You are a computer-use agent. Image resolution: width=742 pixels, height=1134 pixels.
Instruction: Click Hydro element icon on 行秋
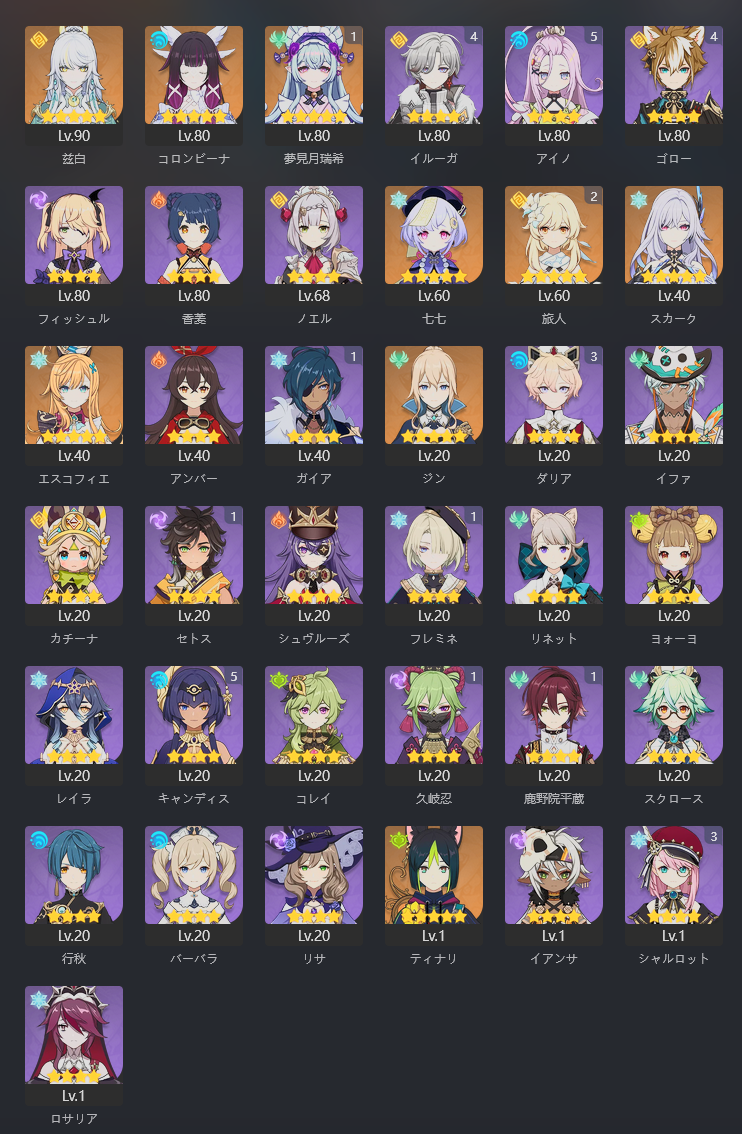click(x=38, y=838)
